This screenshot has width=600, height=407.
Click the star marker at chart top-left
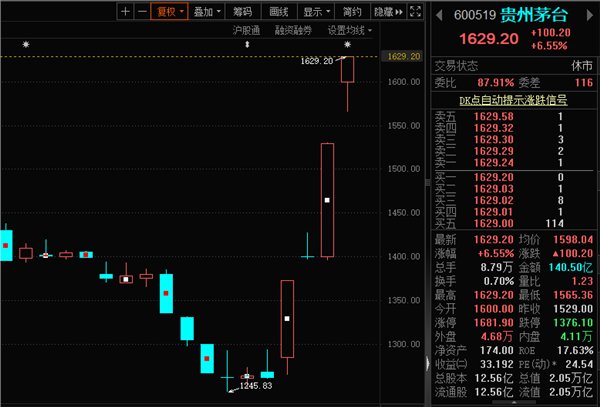26,46
